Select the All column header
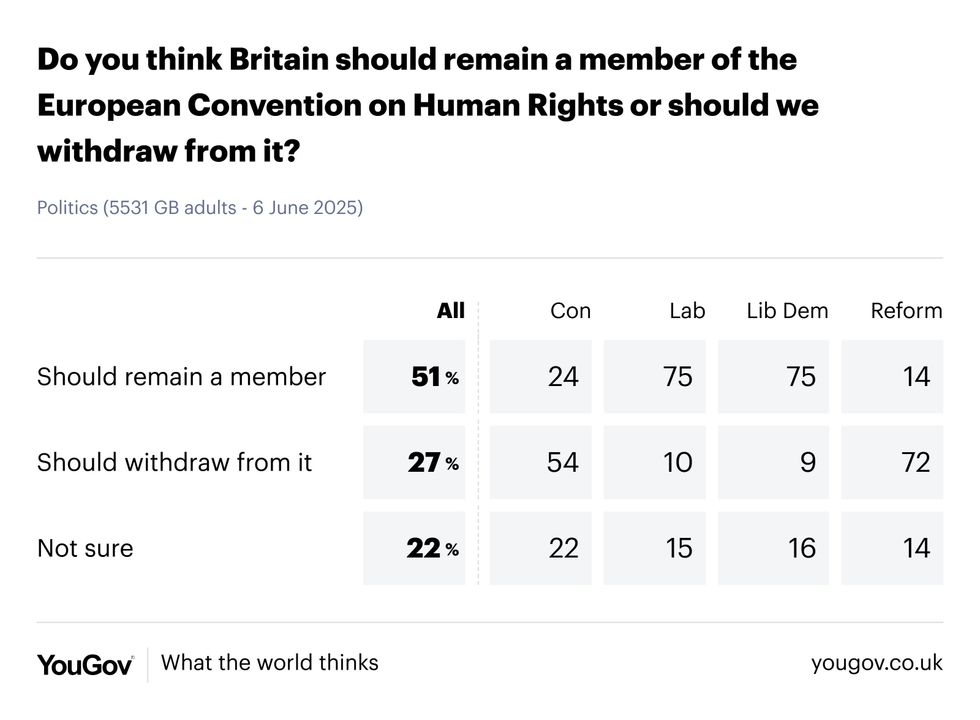980x720 pixels. tap(451, 311)
